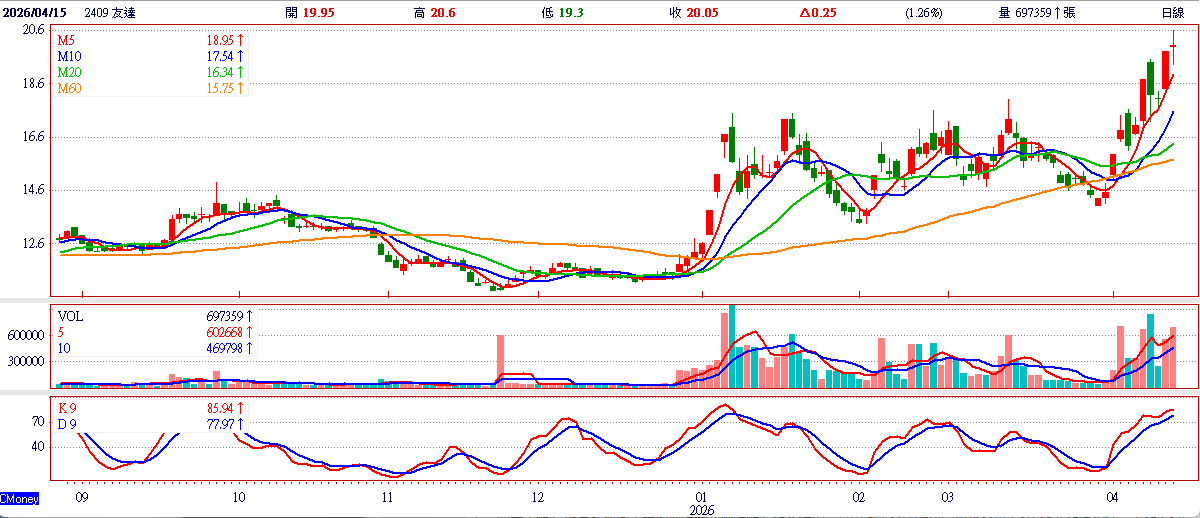Click the up arrow beside D9 value 77.97
This screenshot has width=1200, height=518.
click(x=240, y=425)
